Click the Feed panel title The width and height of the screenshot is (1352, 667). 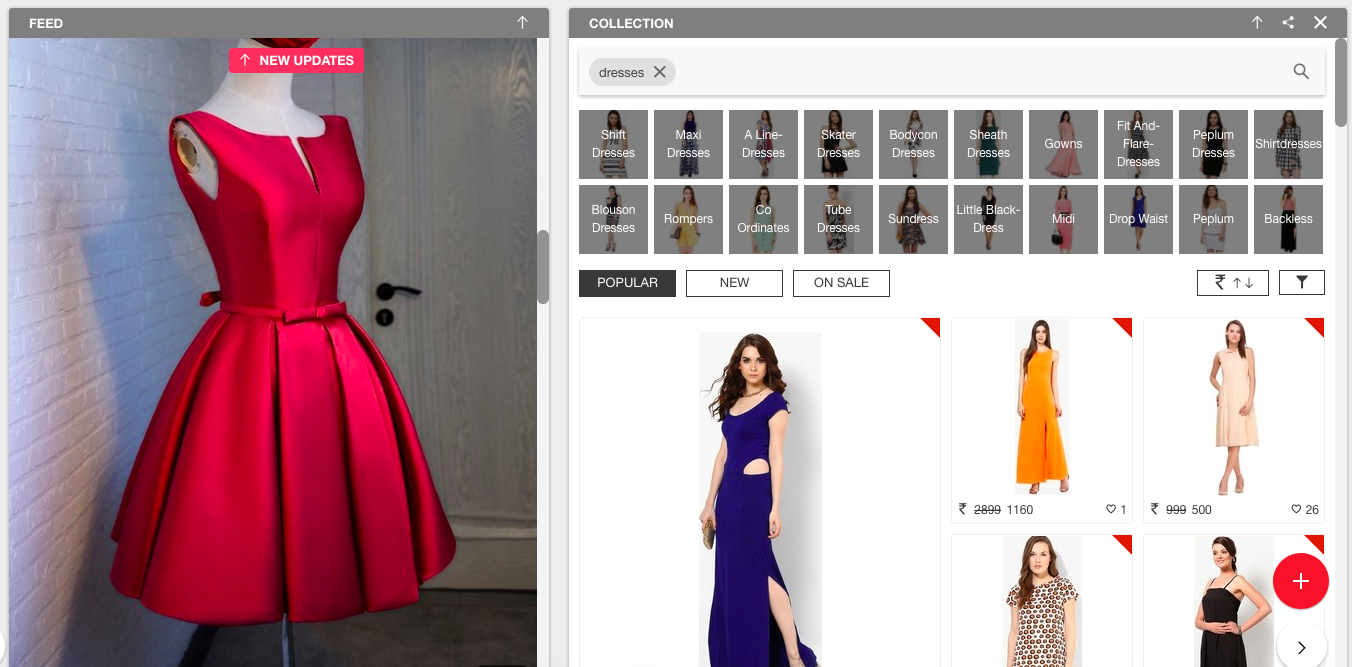click(x=46, y=23)
